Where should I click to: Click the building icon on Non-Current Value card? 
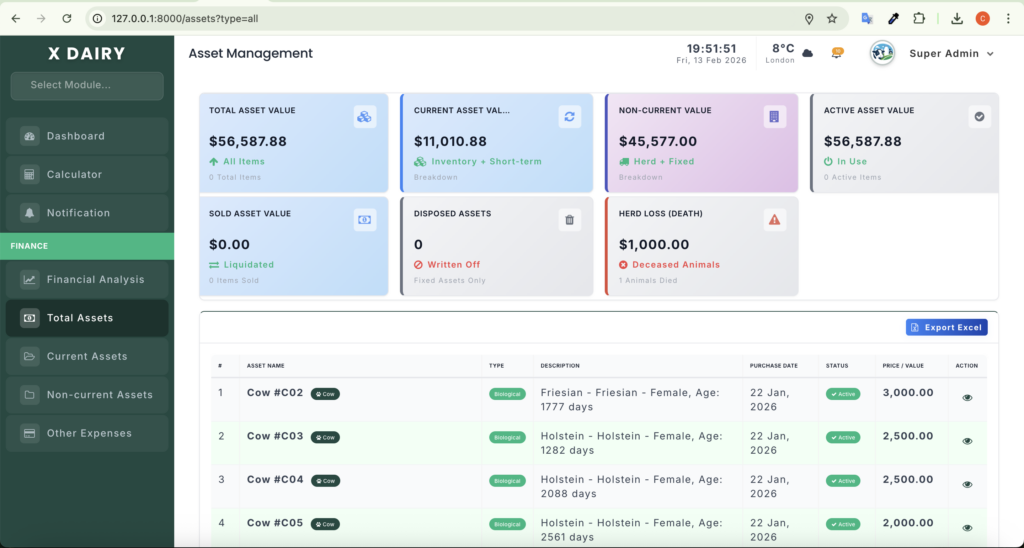coord(773,117)
